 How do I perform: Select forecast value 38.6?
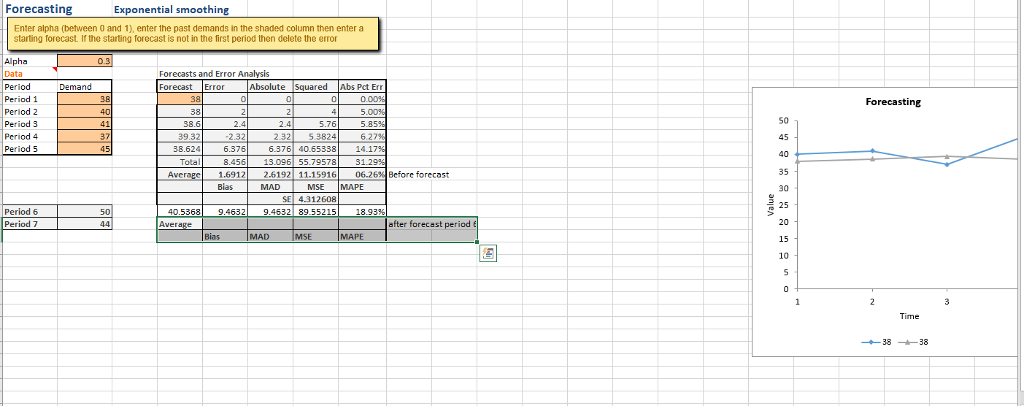pyautogui.click(x=180, y=124)
